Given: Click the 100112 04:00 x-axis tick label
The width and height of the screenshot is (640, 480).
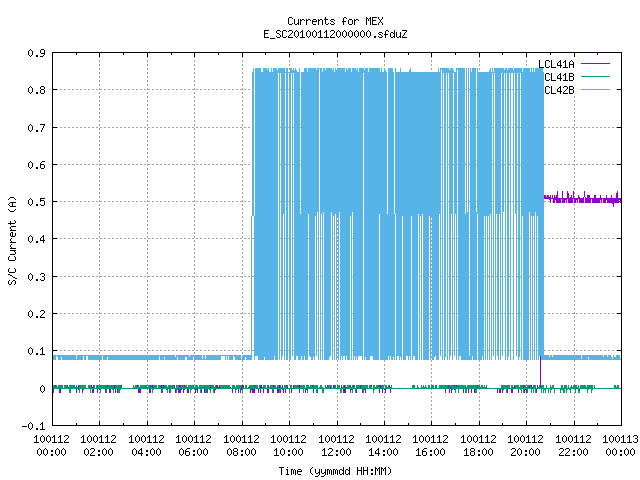Looking at the screenshot, I should click(x=147, y=446).
